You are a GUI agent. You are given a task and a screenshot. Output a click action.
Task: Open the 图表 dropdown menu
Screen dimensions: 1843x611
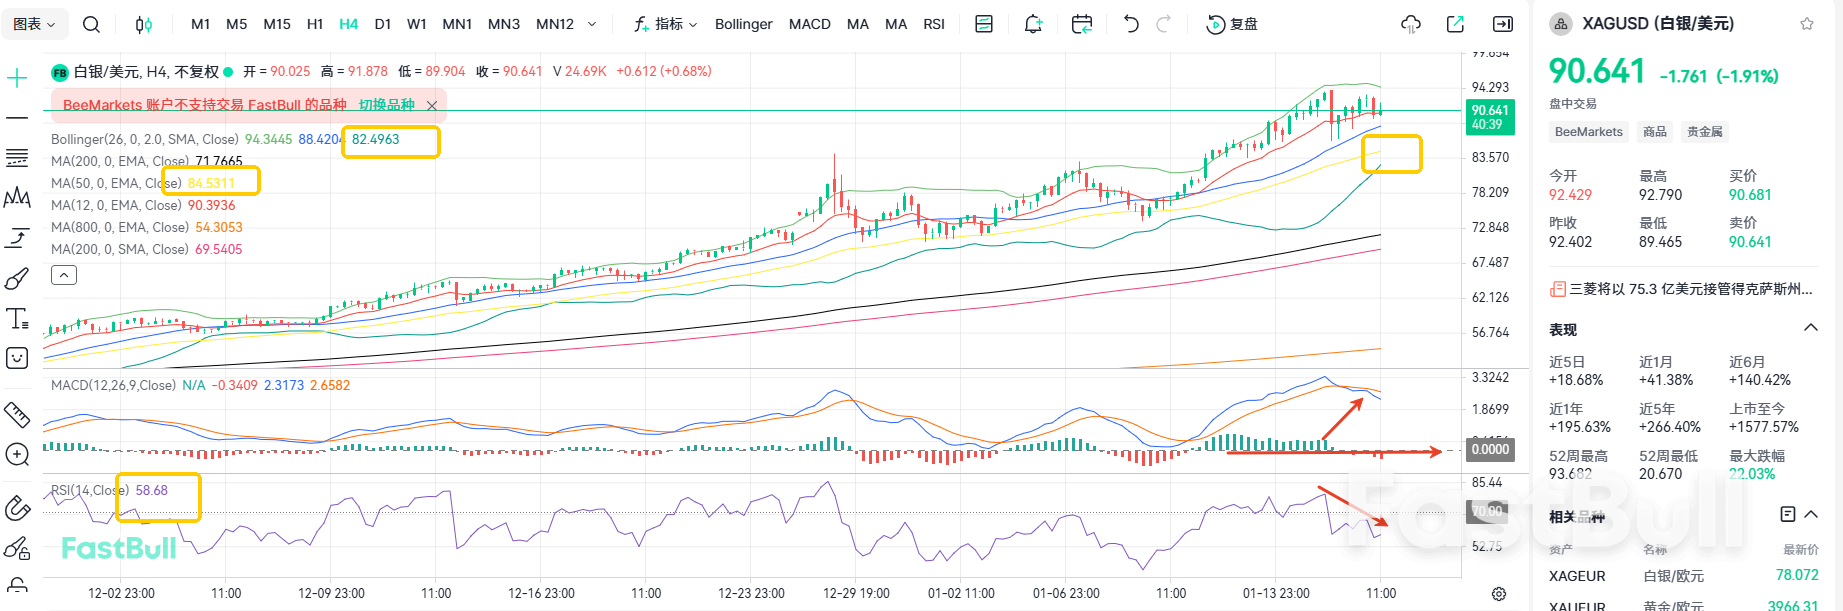click(35, 24)
